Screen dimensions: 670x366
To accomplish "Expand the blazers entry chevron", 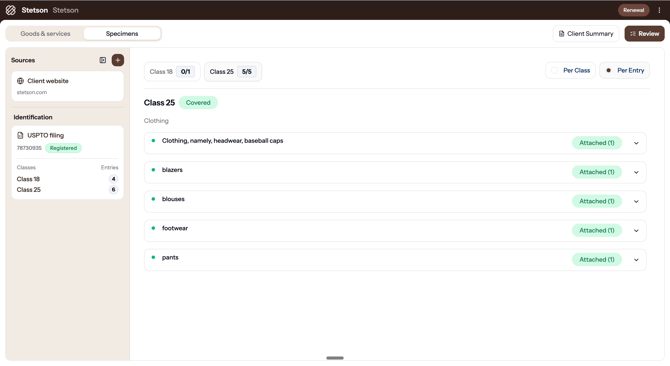I will tap(636, 172).
